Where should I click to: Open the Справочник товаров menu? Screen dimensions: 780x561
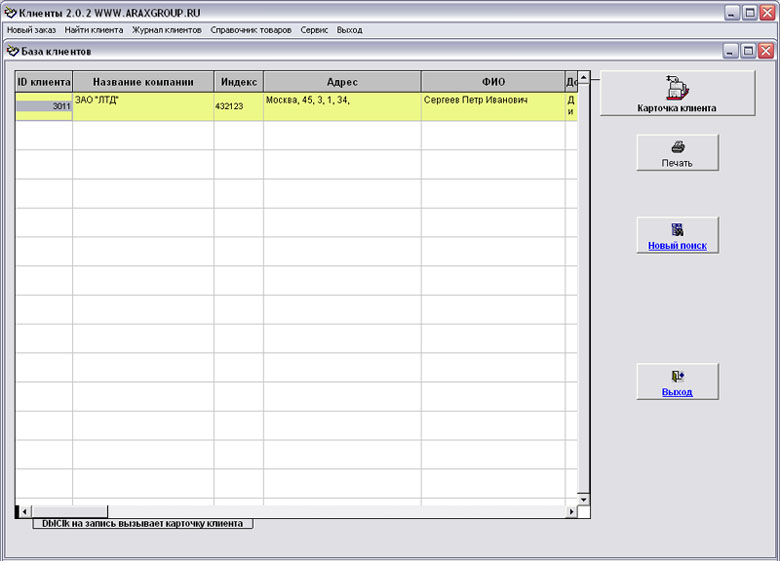251,30
